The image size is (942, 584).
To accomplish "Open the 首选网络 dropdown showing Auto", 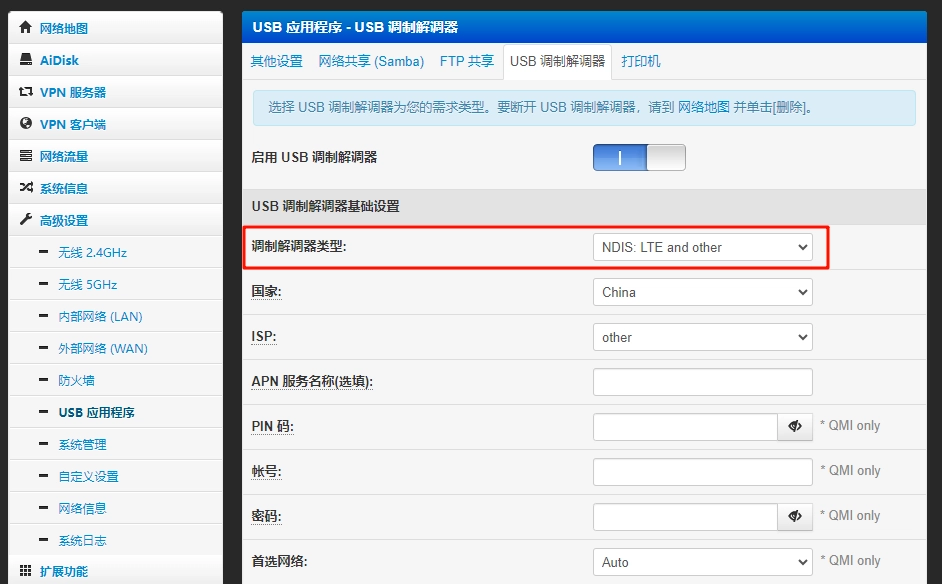I will pos(703,561).
